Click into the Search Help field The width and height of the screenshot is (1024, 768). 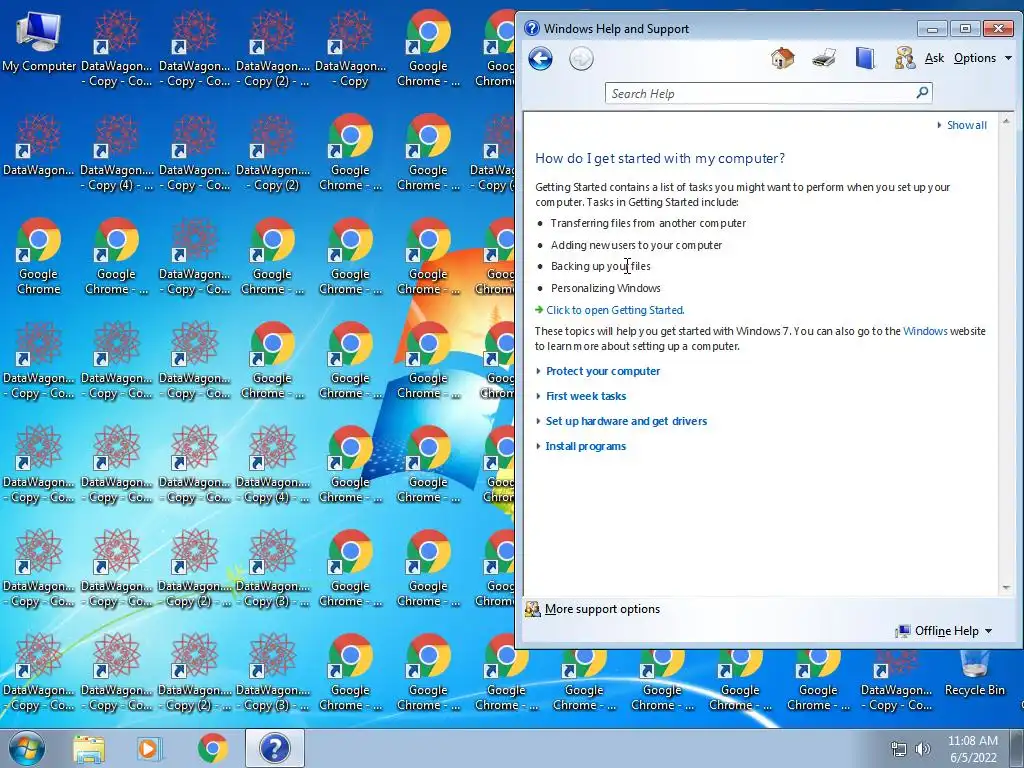(x=761, y=93)
